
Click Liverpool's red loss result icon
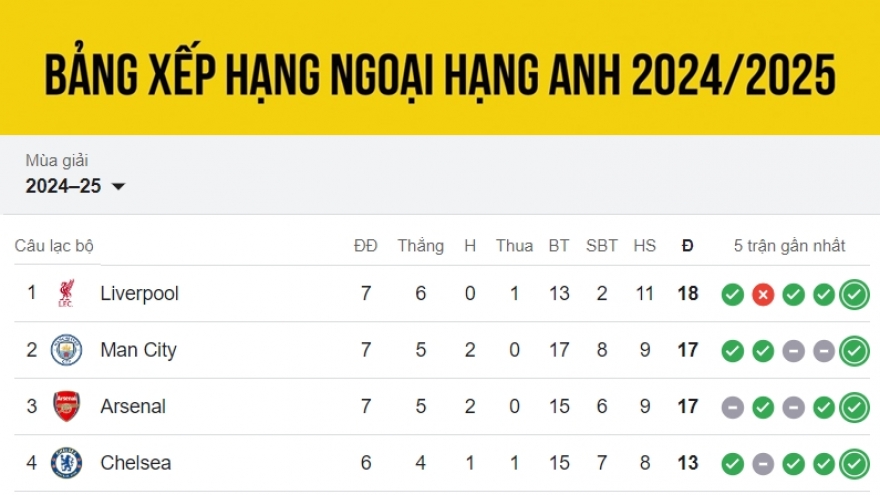click(x=763, y=295)
